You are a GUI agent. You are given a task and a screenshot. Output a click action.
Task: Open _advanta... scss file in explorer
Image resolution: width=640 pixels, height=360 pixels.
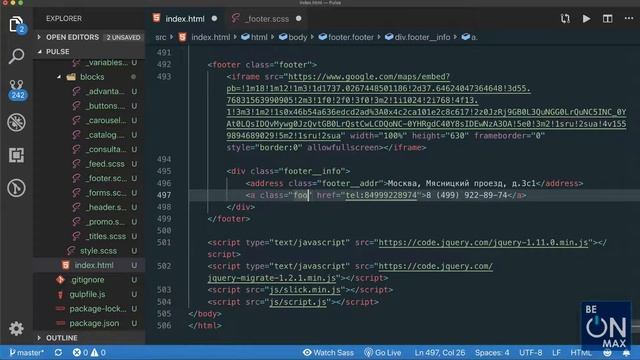pyautogui.click(x=105, y=91)
